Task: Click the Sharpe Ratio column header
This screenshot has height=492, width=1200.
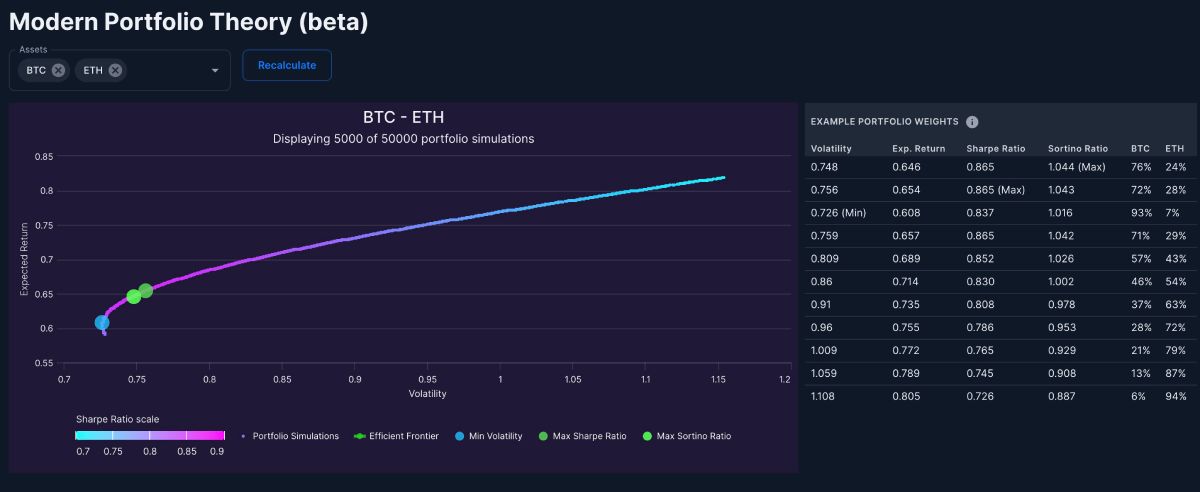Action: click(x=996, y=148)
